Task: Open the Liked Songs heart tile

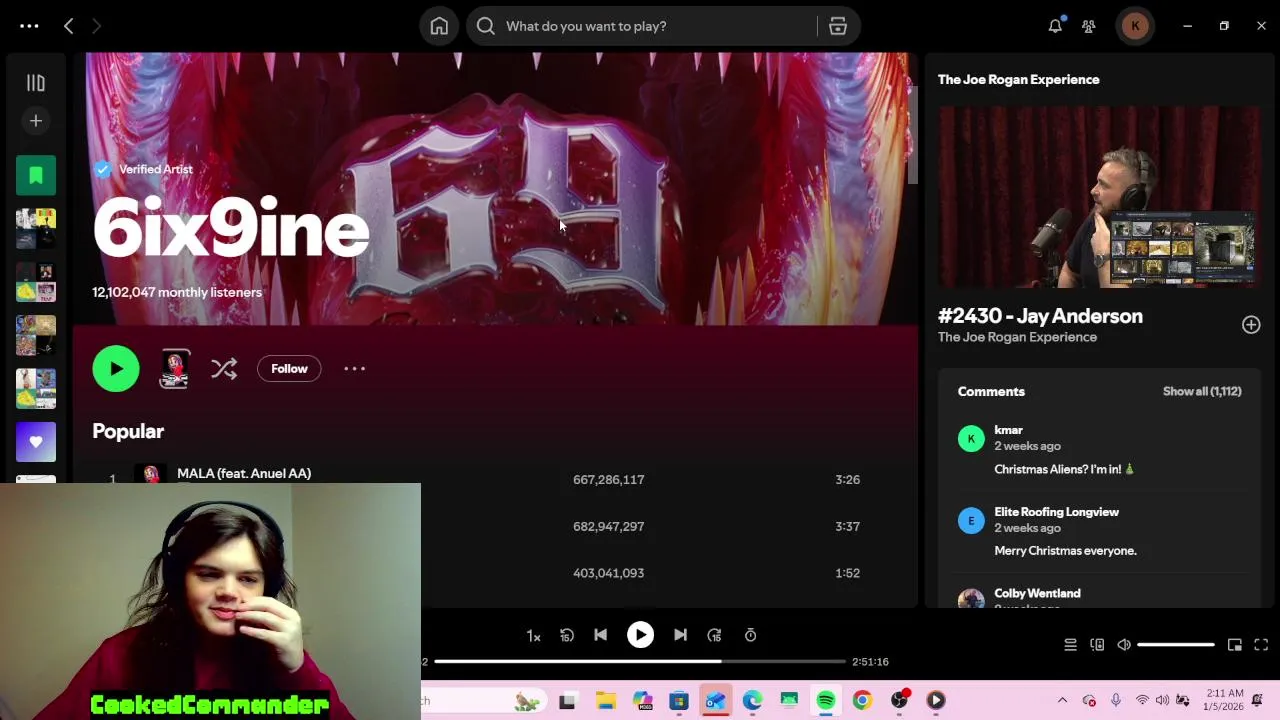Action: coord(36,441)
